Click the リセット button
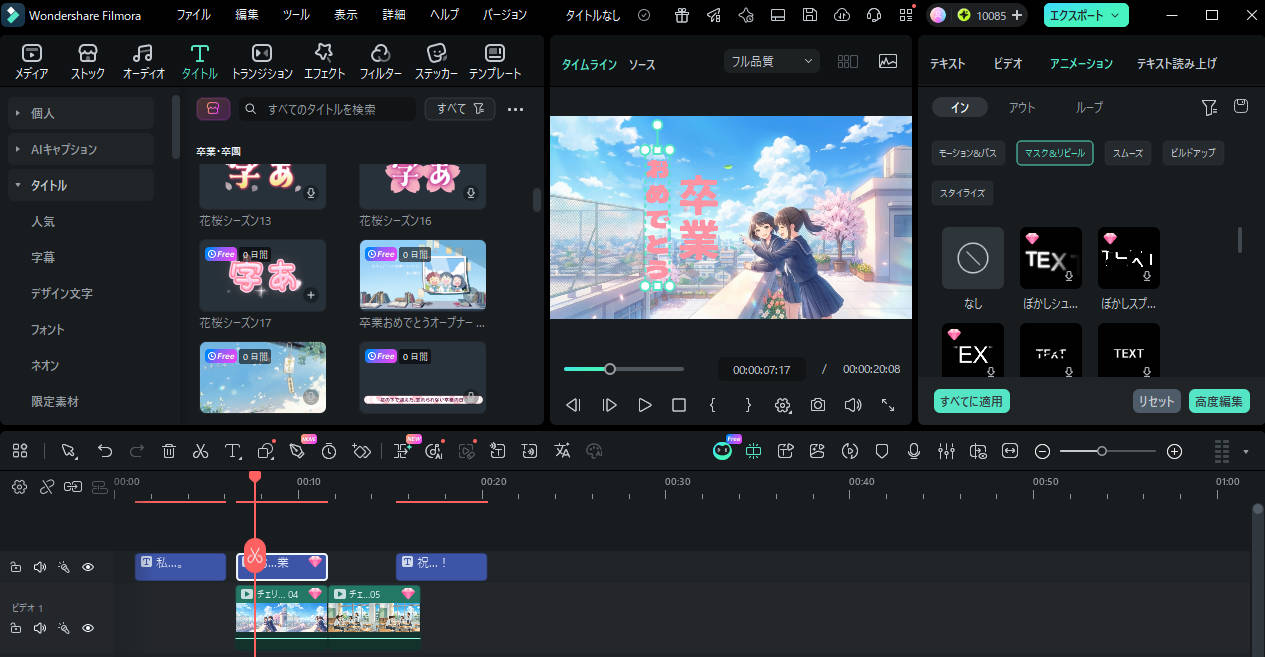The height and width of the screenshot is (657, 1265). coord(1156,401)
